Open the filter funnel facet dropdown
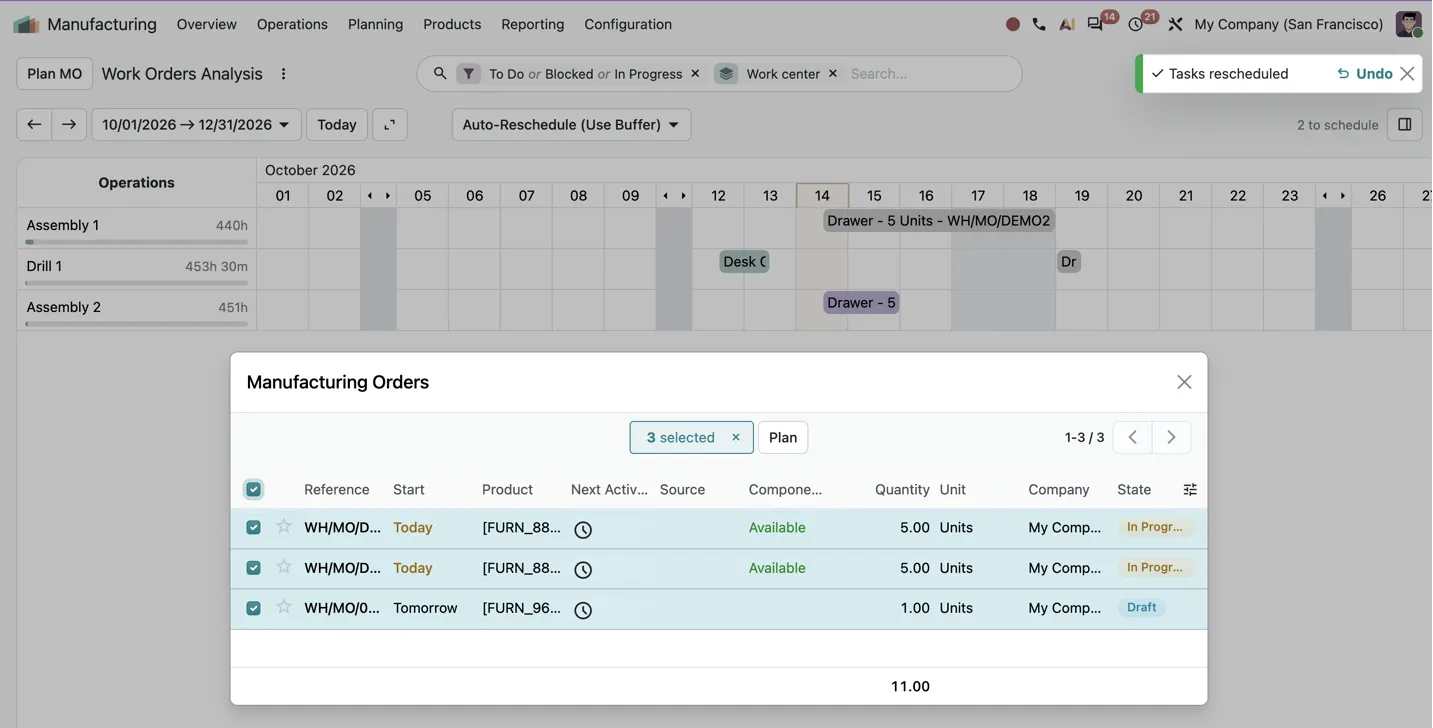The height and width of the screenshot is (728, 1433). pos(468,73)
